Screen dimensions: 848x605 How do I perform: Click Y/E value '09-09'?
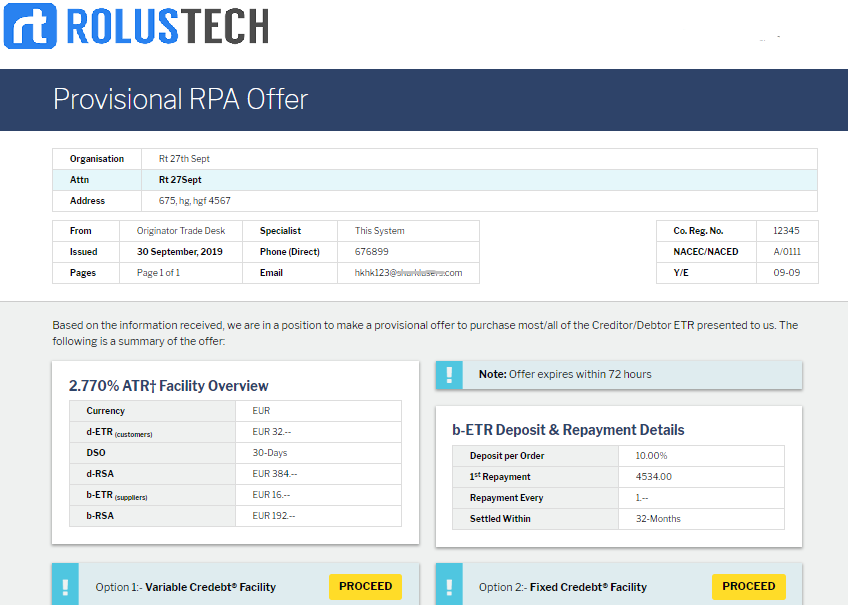[786, 273]
